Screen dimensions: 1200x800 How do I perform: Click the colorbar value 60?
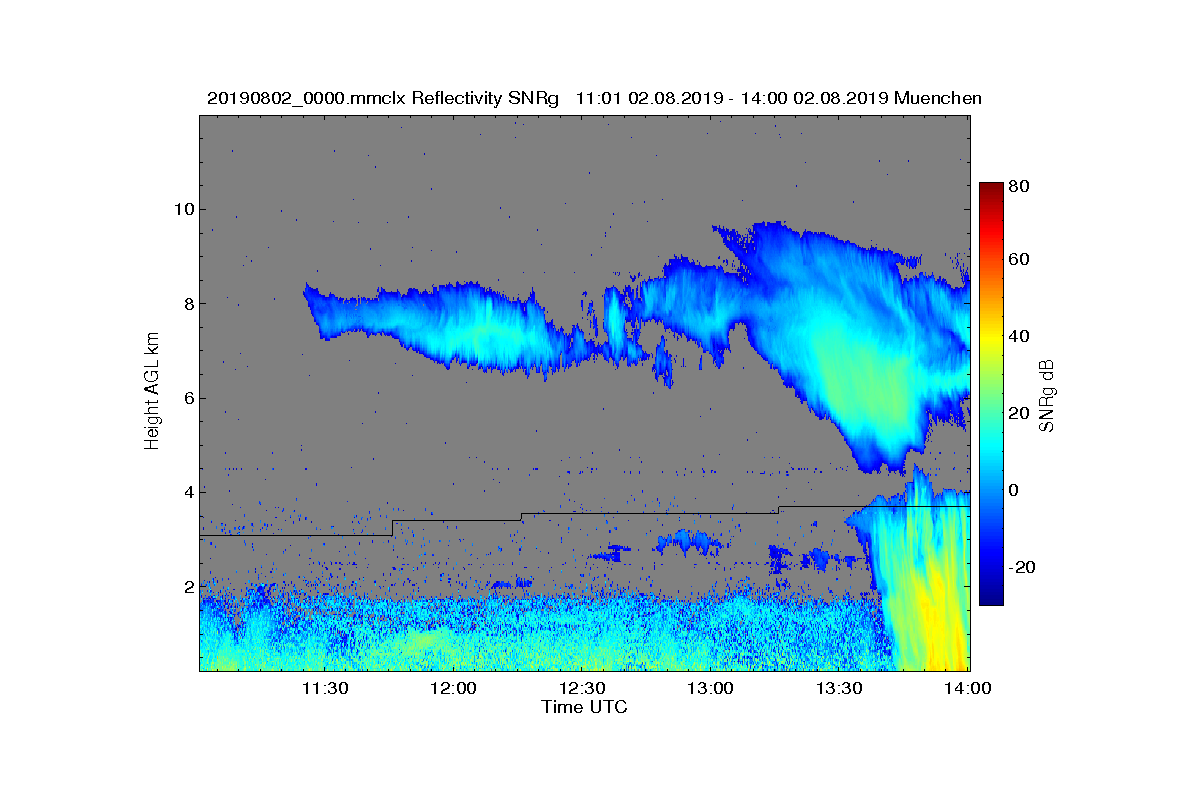[x=1019, y=260]
